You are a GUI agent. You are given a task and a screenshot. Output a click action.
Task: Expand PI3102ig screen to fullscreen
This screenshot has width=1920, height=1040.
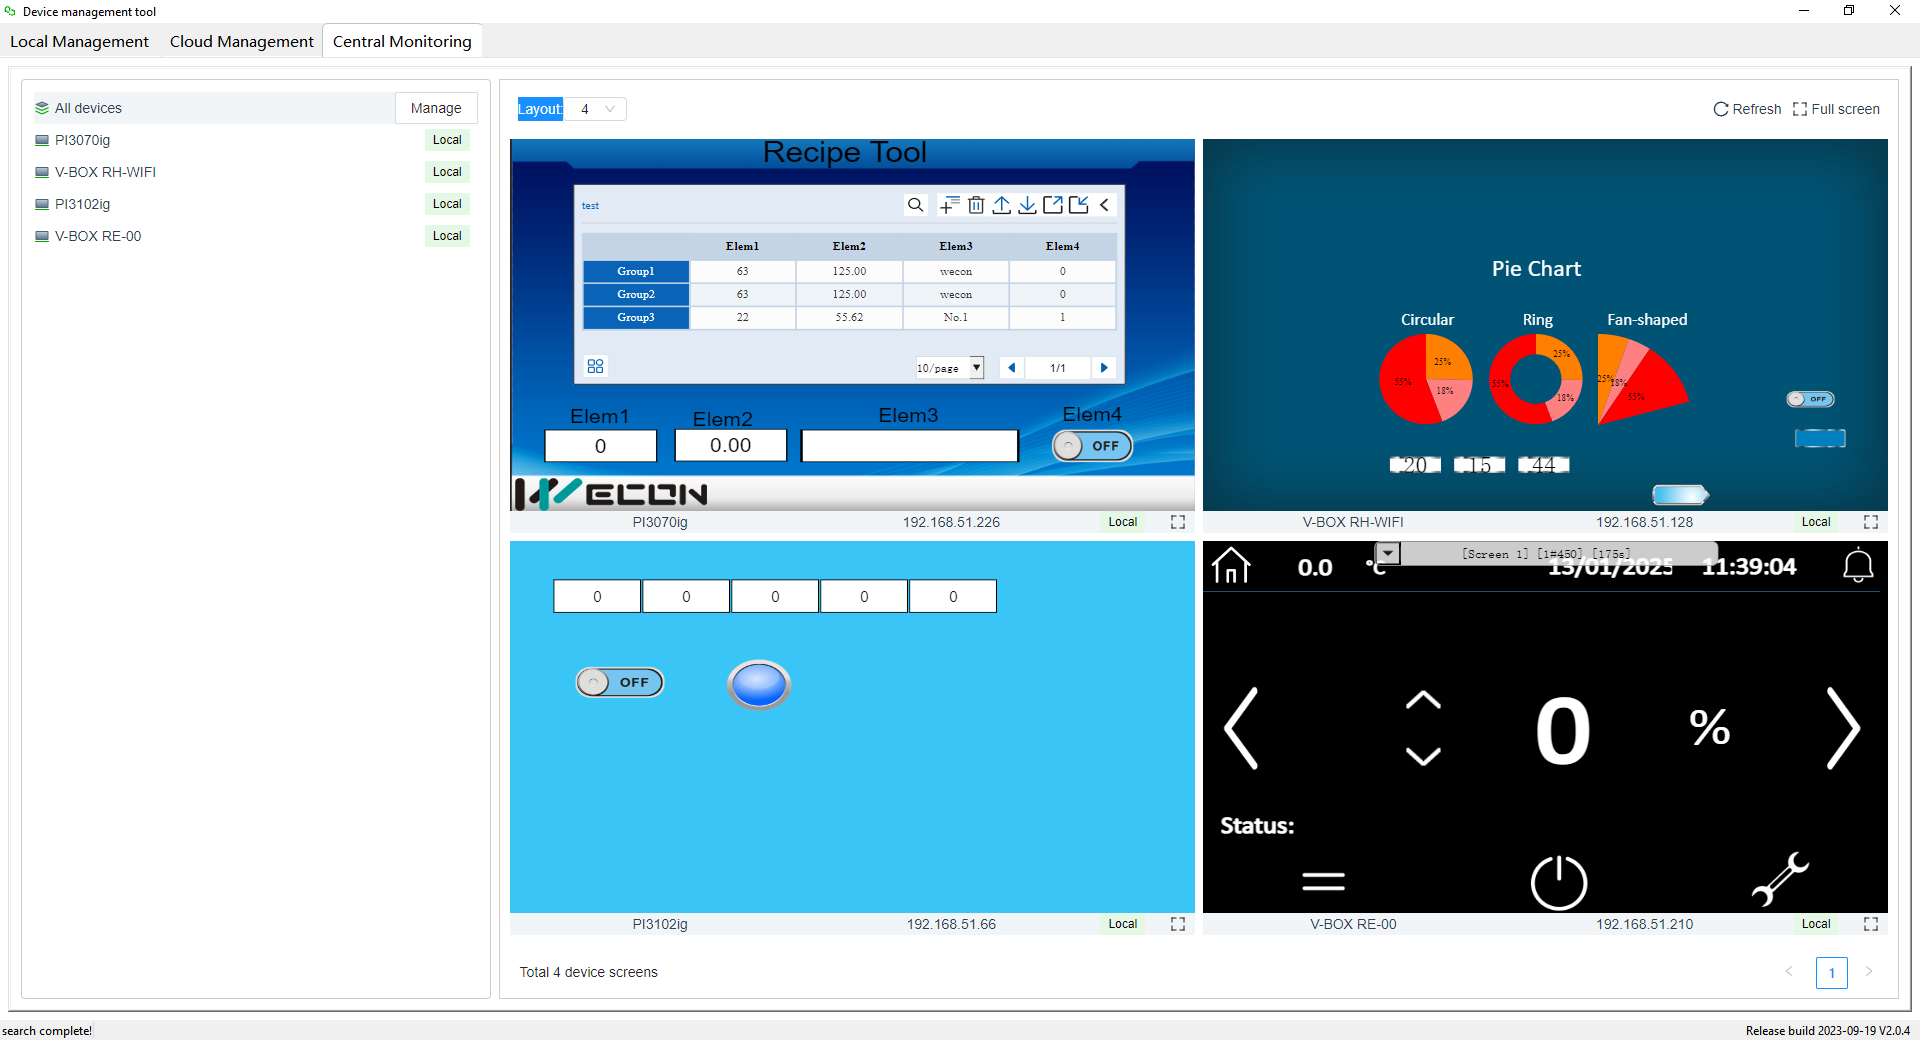pos(1178,924)
